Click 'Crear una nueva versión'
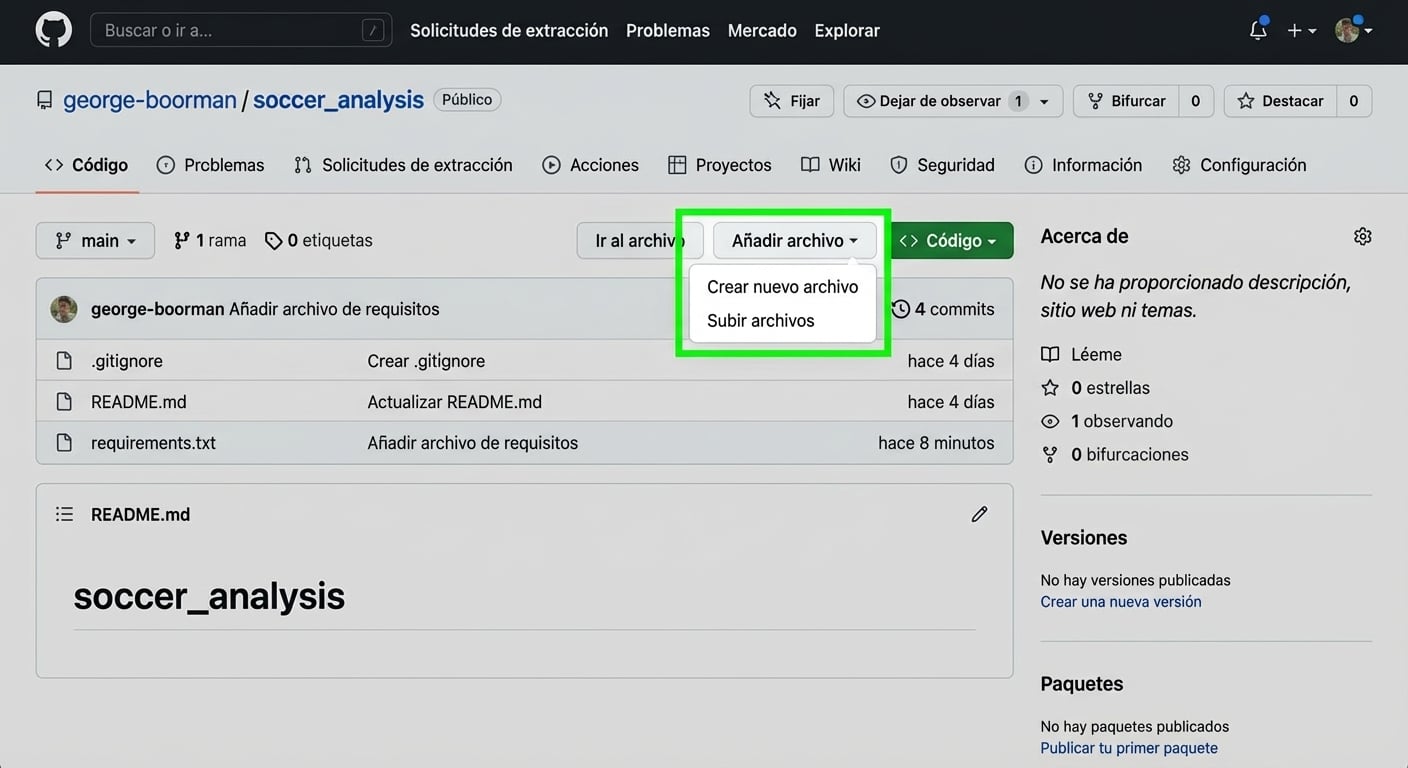This screenshot has height=768, width=1408. pos(1121,602)
